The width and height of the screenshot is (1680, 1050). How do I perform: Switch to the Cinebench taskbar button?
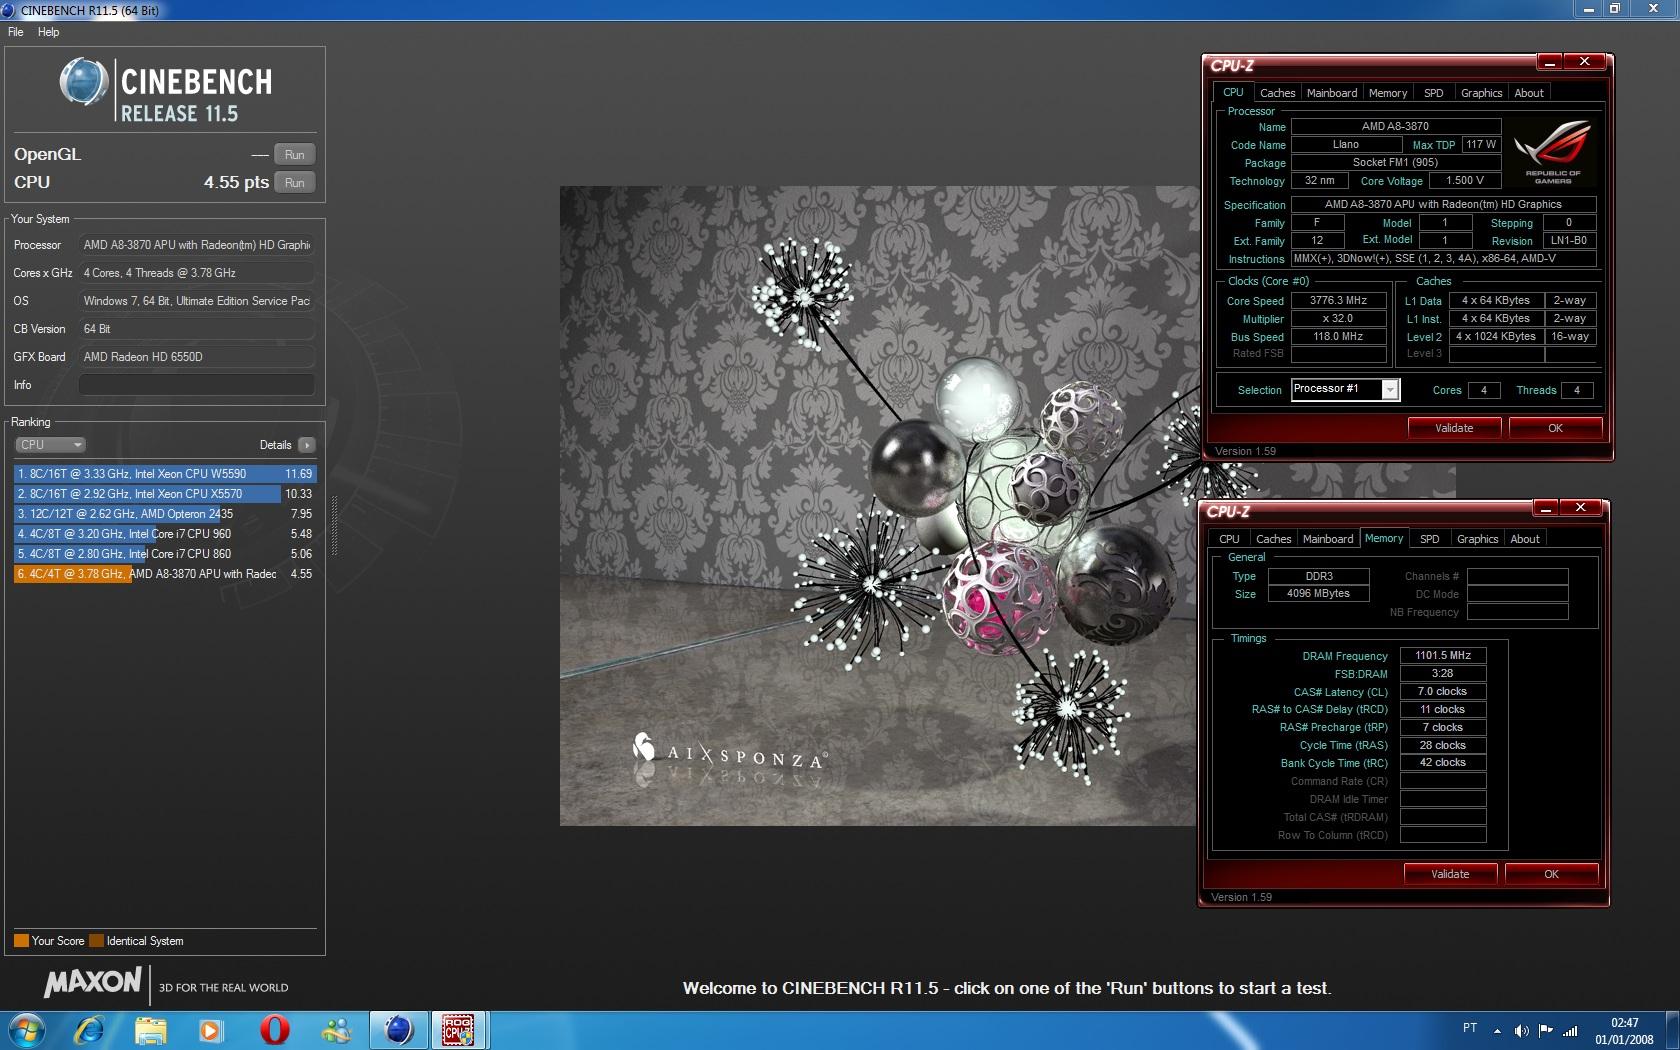pos(398,1029)
